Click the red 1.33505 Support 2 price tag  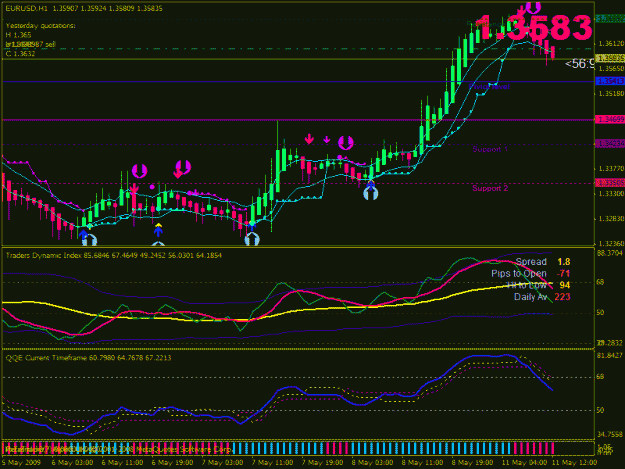click(610, 183)
